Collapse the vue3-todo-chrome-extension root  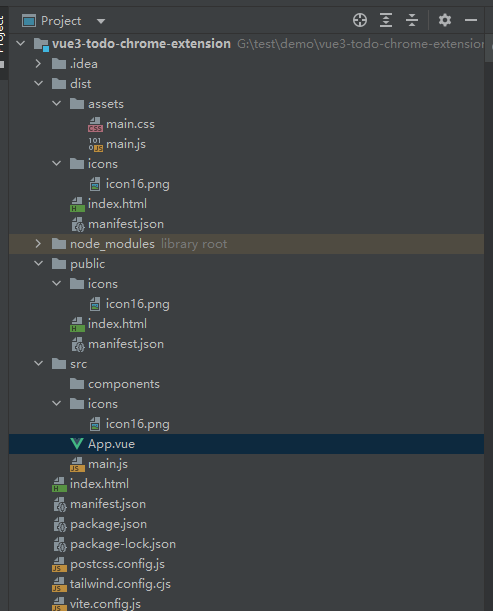pos(21,43)
